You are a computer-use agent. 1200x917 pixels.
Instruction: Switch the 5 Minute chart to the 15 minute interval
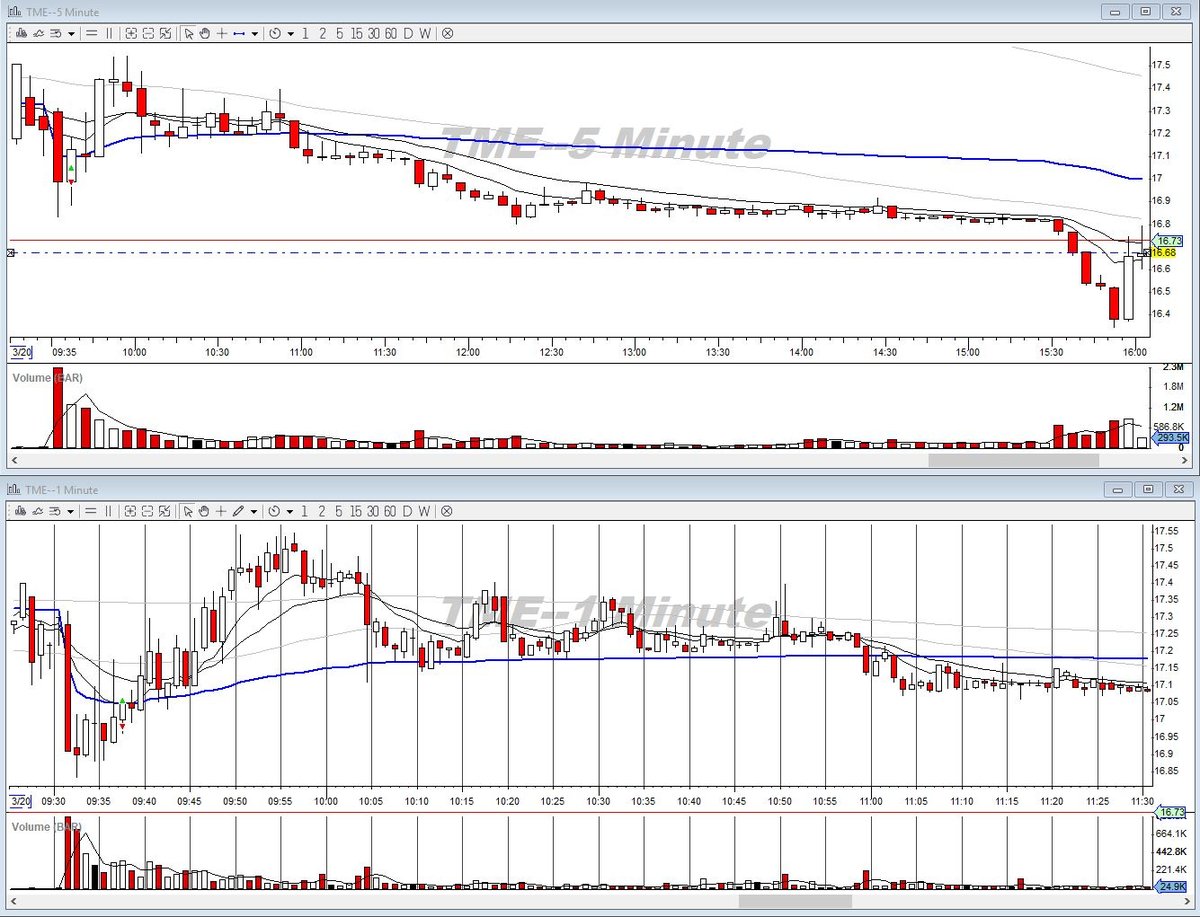pos(356,33)
